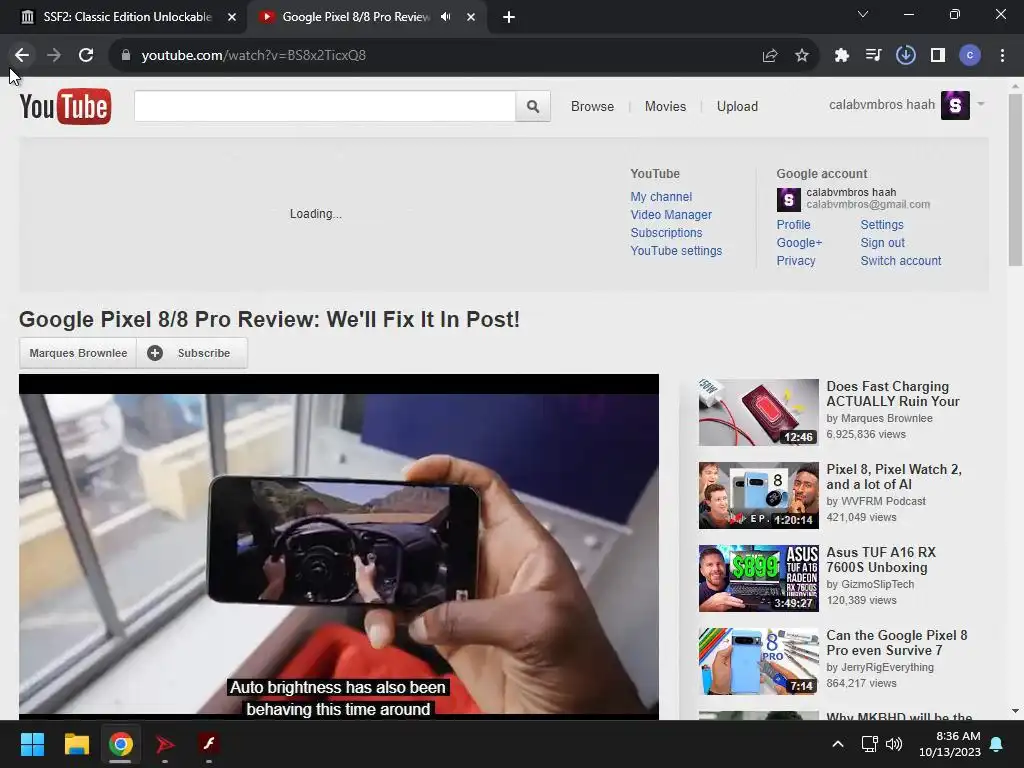Open Does Fast Charging video thumbnail
Viewport: 1024px width, 768px height.
tap(758, 412)
